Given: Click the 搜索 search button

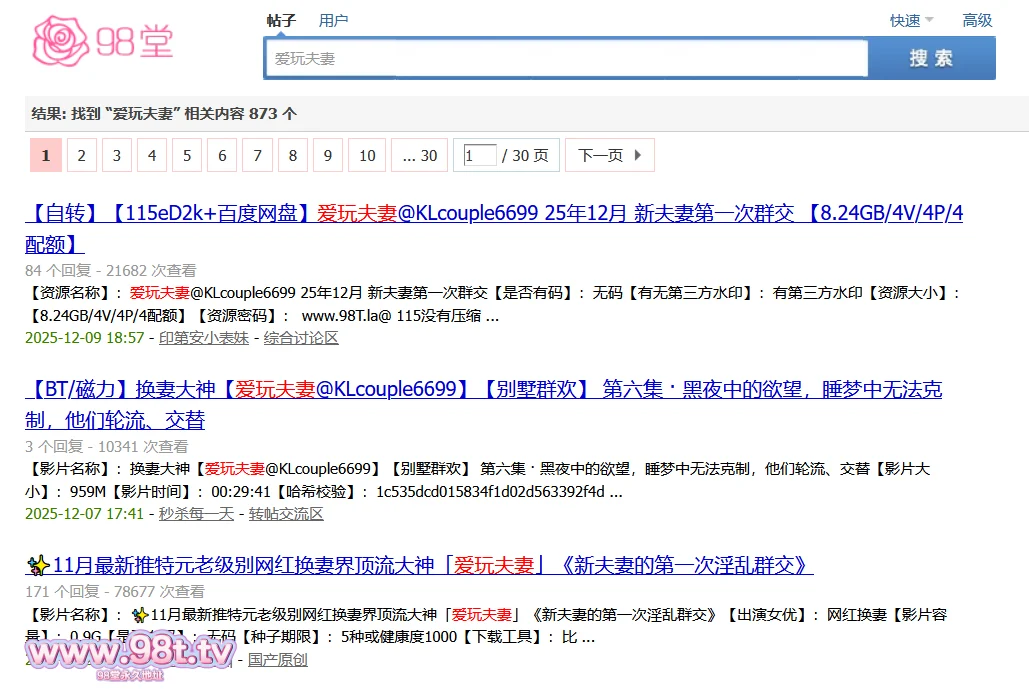Looking at the screenshot, I should click(932, 57).
